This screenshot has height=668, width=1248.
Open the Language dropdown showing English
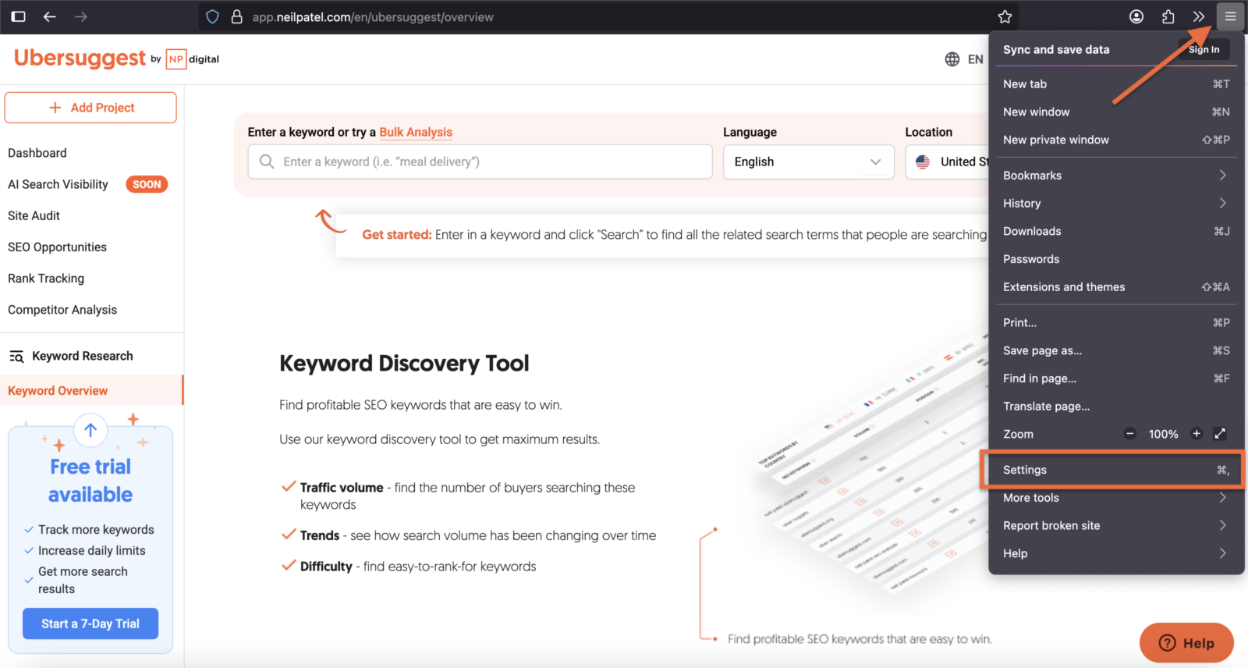(808, 162)
